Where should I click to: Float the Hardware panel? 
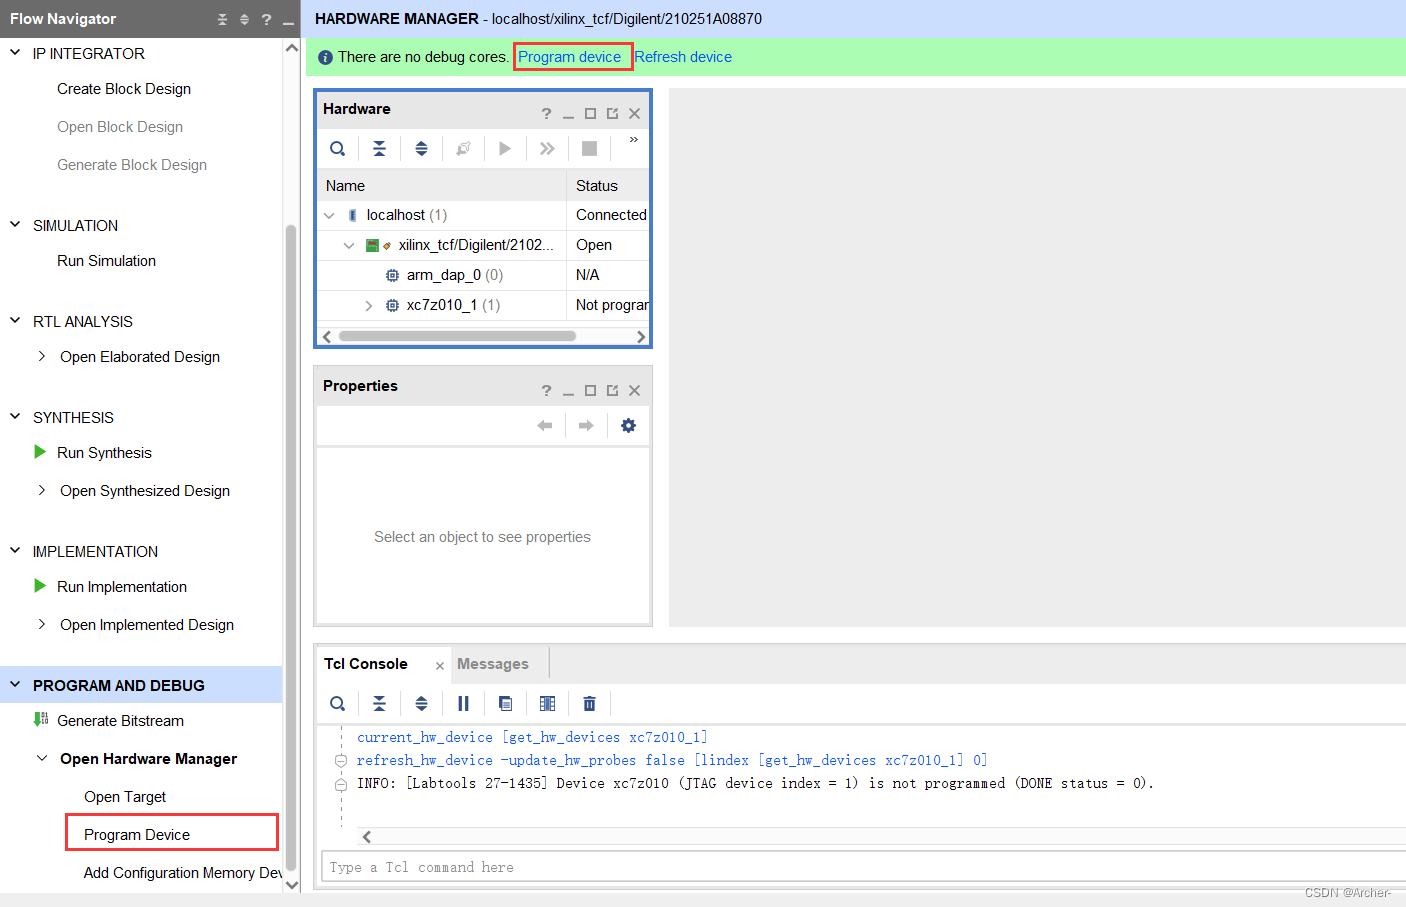[612, 113]
